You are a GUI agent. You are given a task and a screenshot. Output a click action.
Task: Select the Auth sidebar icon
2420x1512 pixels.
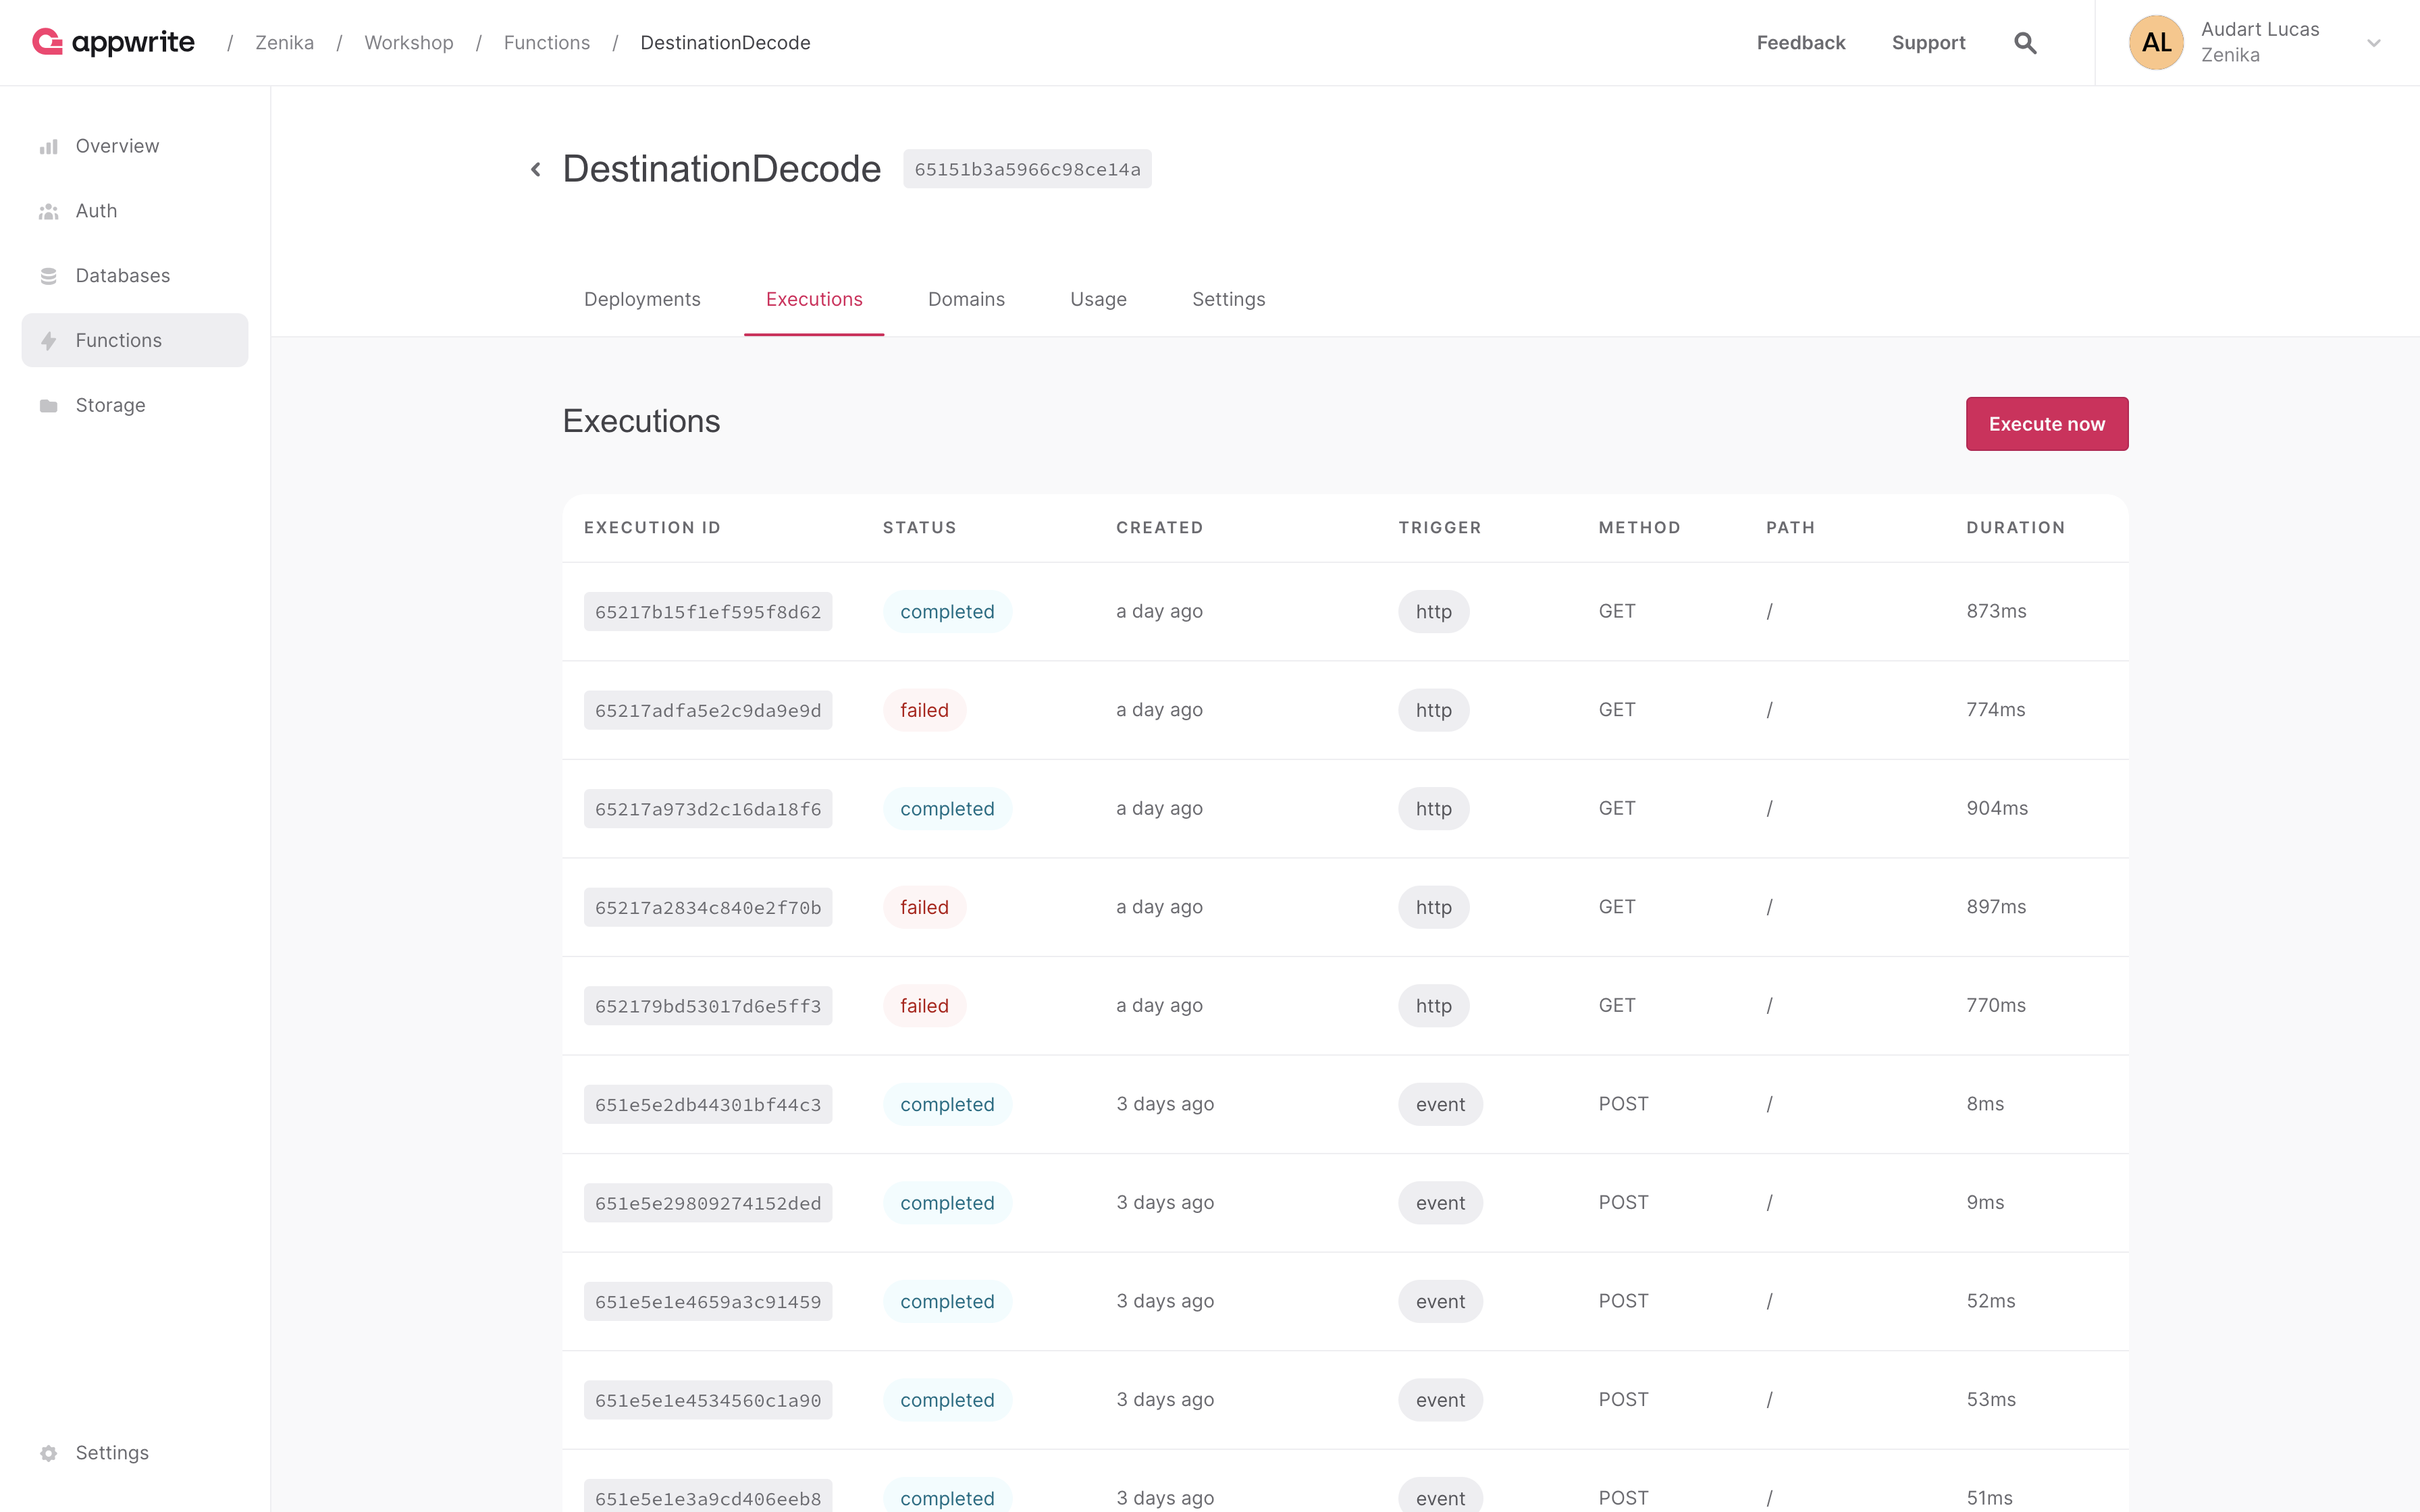(49, 211)
